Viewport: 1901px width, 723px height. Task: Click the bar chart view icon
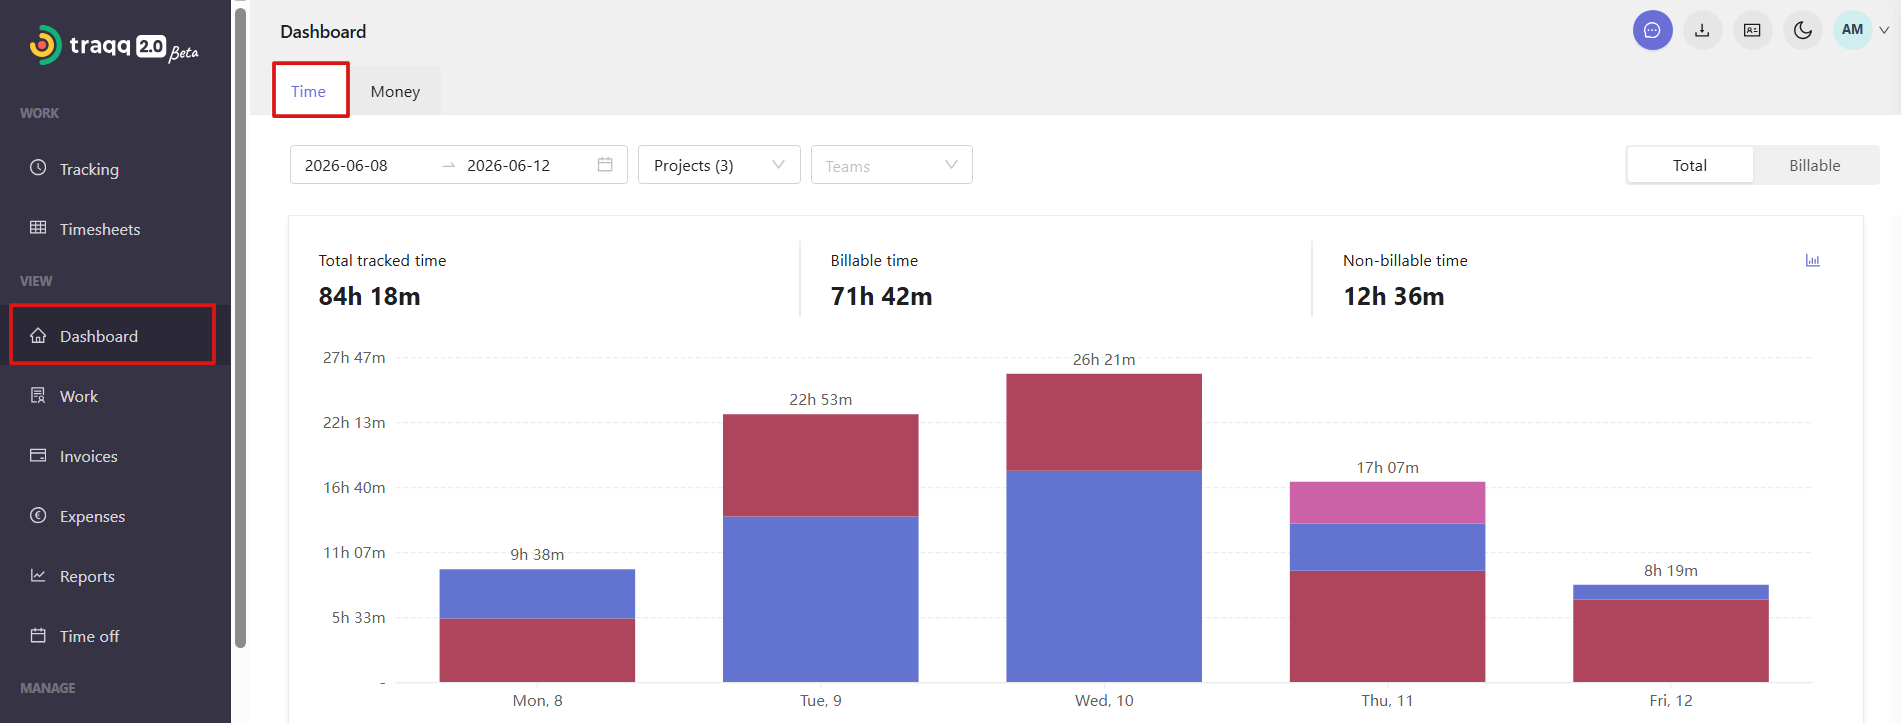[x=1812, y=260]
